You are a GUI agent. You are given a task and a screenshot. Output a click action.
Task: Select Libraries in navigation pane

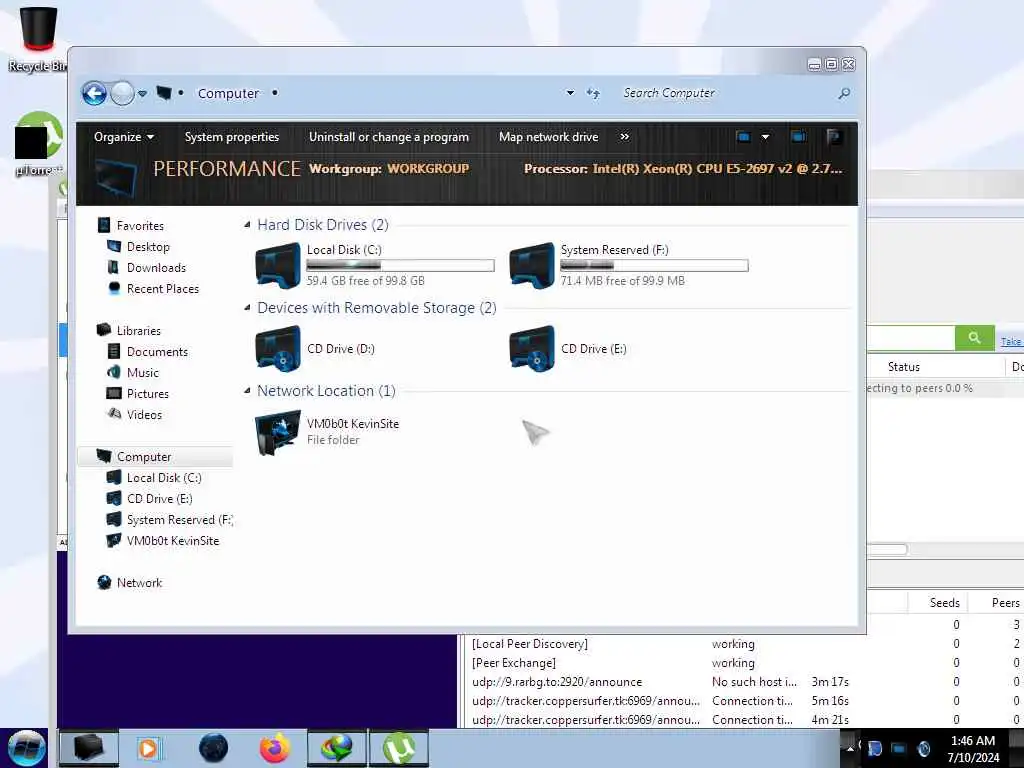[x=138, y=330]
